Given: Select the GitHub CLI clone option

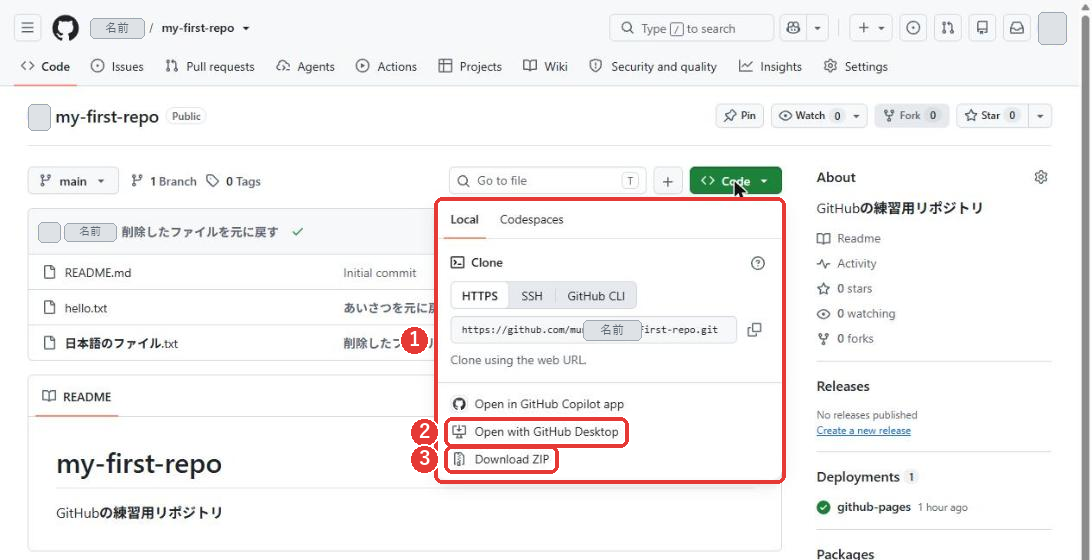Looking at the screenshot, I should click(x=596, y=295).
